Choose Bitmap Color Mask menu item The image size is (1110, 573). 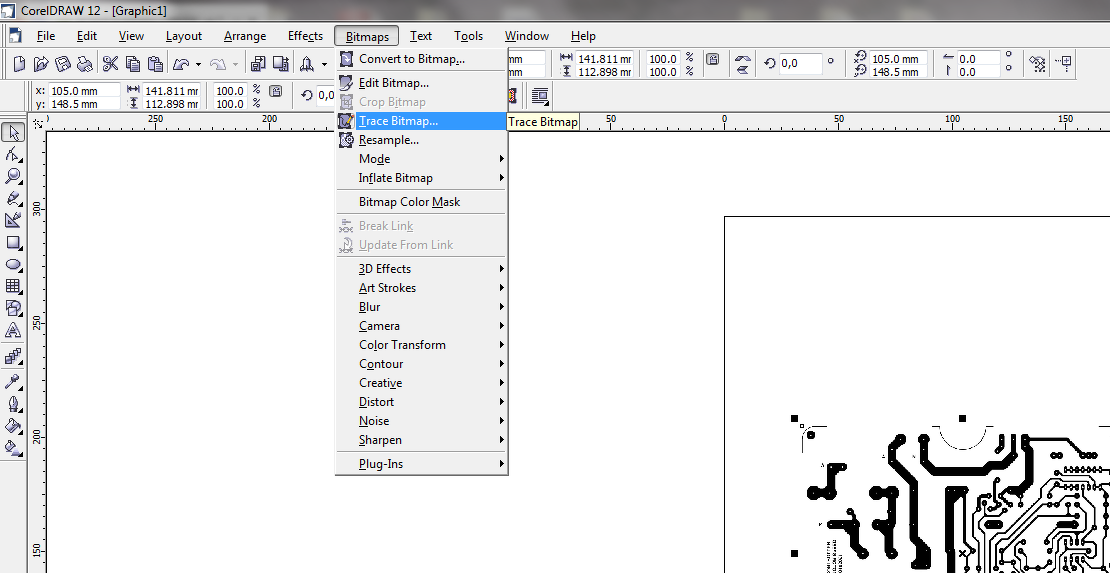pyautogui.click(x=421, y=202)
